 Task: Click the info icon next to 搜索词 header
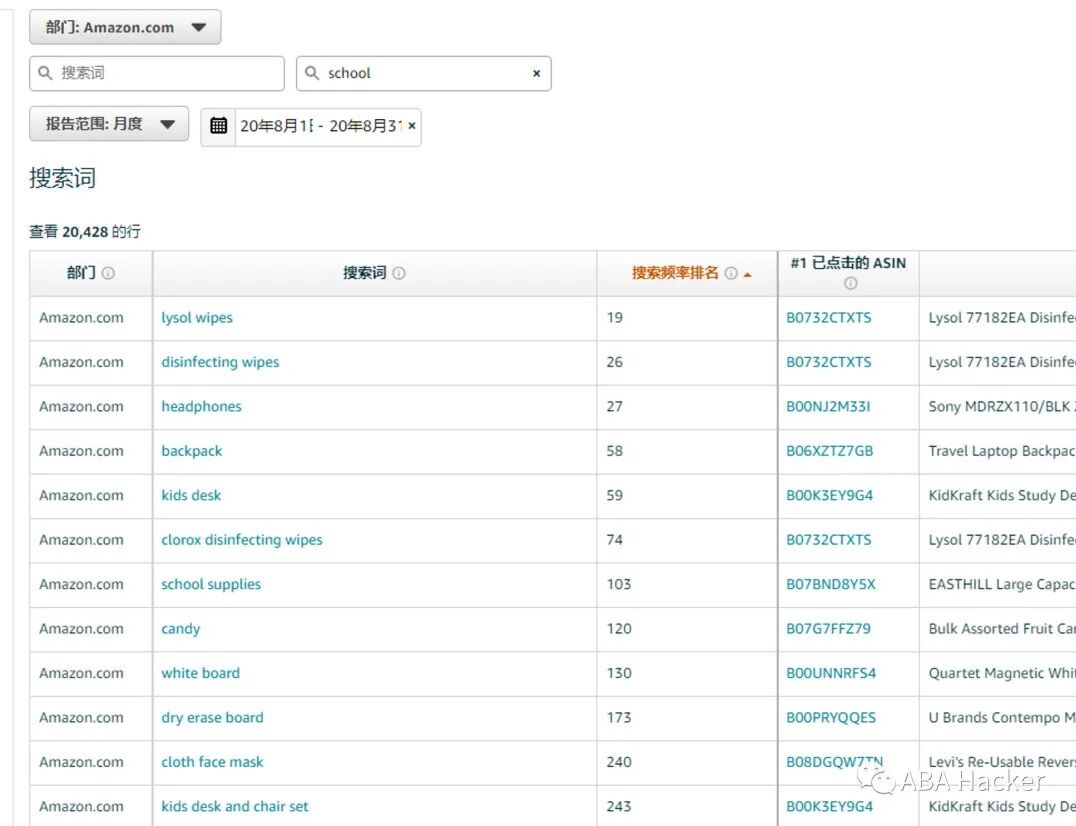coord(399,273)
